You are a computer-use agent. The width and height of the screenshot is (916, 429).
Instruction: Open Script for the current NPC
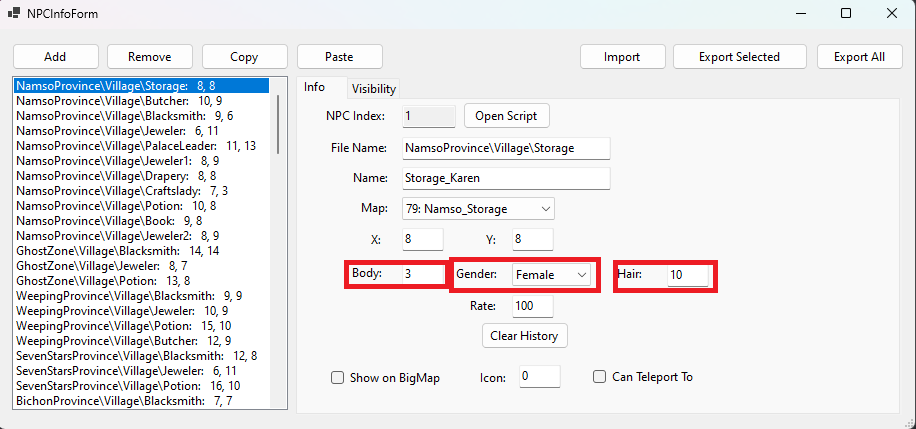pos(506,116)
